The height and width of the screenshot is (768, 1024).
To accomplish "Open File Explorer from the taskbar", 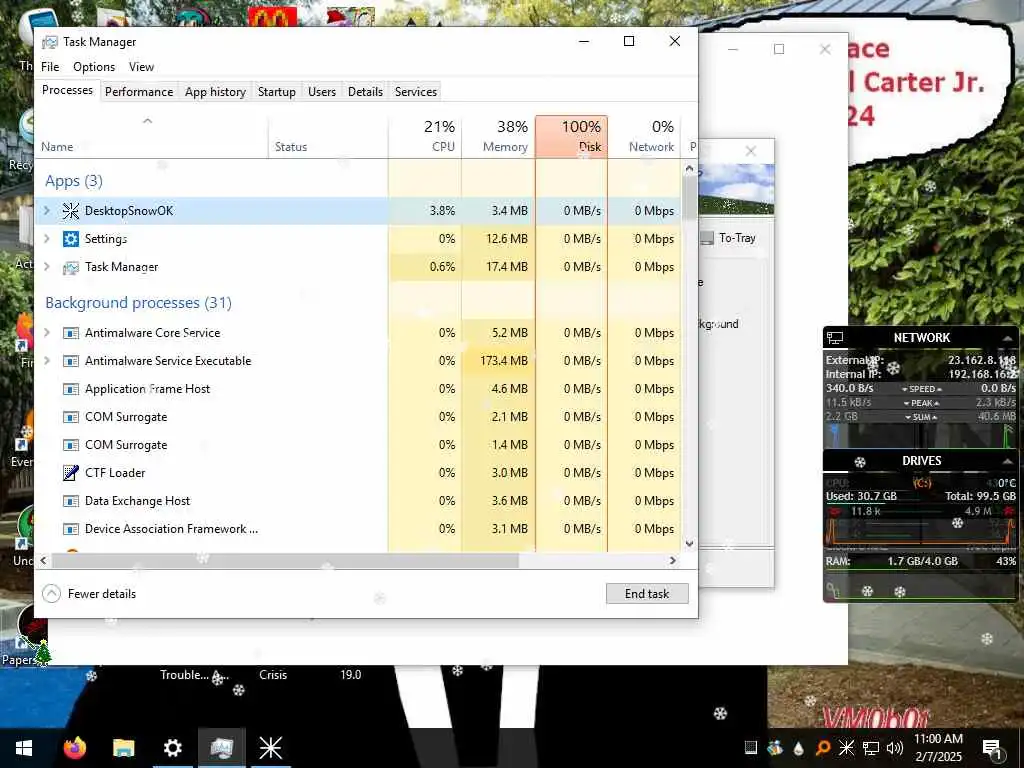I will pos(123,748).
